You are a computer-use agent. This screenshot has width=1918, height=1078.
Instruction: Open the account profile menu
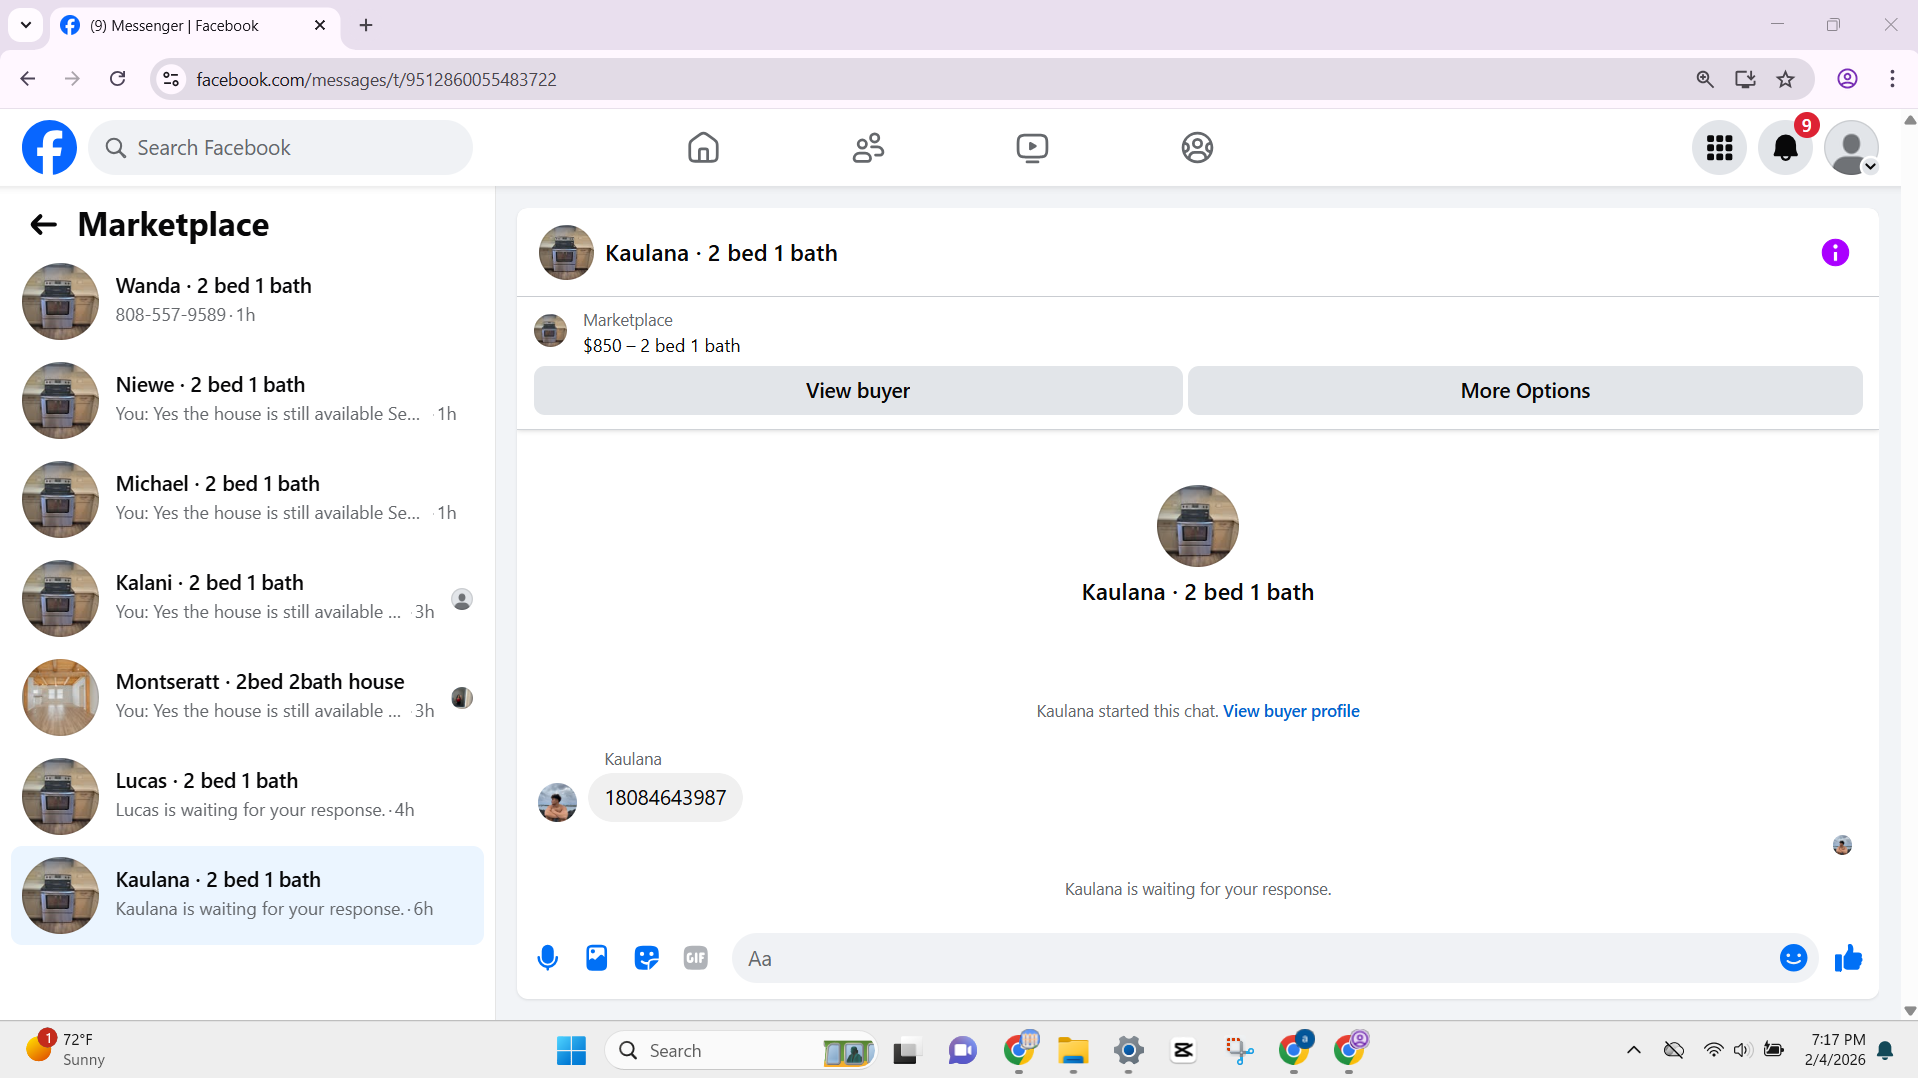pyautogui.click(x=1851, y=148)
